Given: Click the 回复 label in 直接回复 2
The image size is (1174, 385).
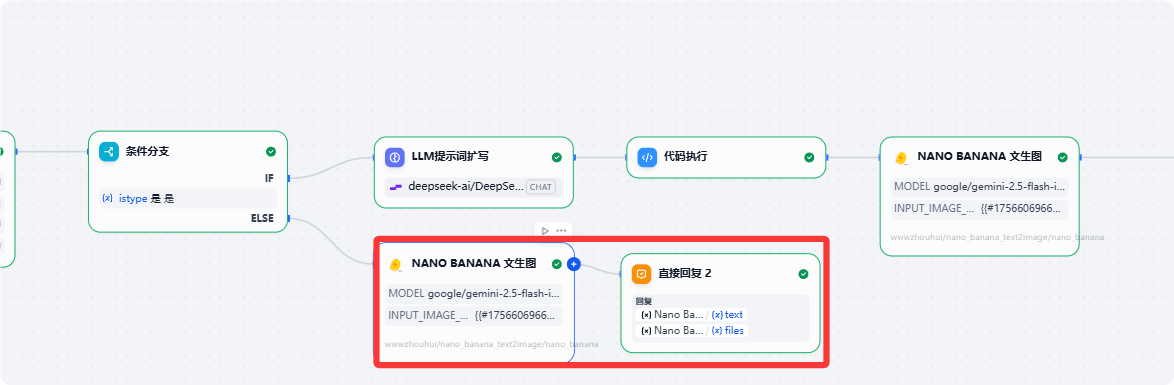Looking at the screenshot, I should [643, 301].
